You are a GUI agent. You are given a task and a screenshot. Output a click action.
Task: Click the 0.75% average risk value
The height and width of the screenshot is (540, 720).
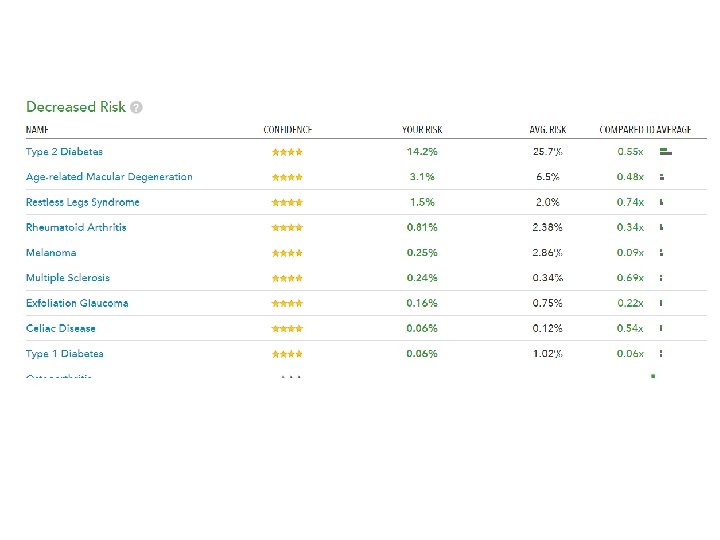[x=548, y=303]
